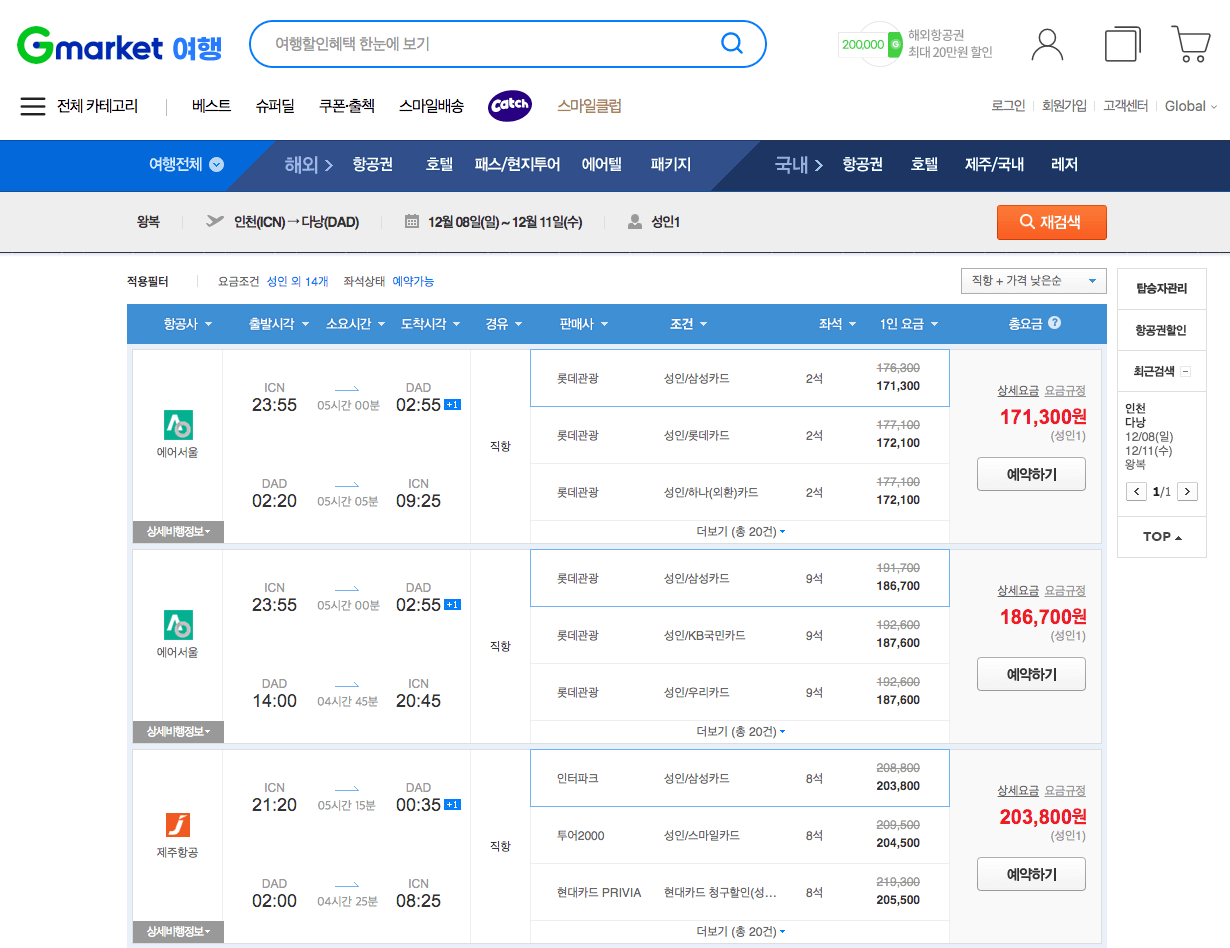Open the 소요시간 column filter
The image size is (1230, 948).
pos(354,324)
